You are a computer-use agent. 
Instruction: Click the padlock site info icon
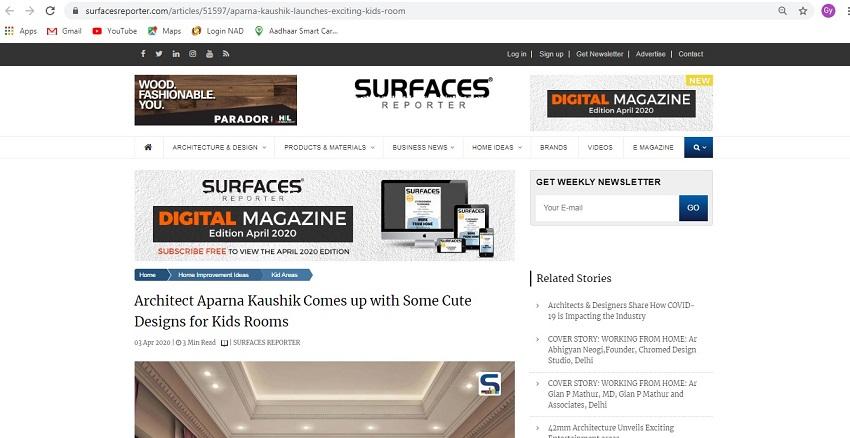(x=75, y=11)
